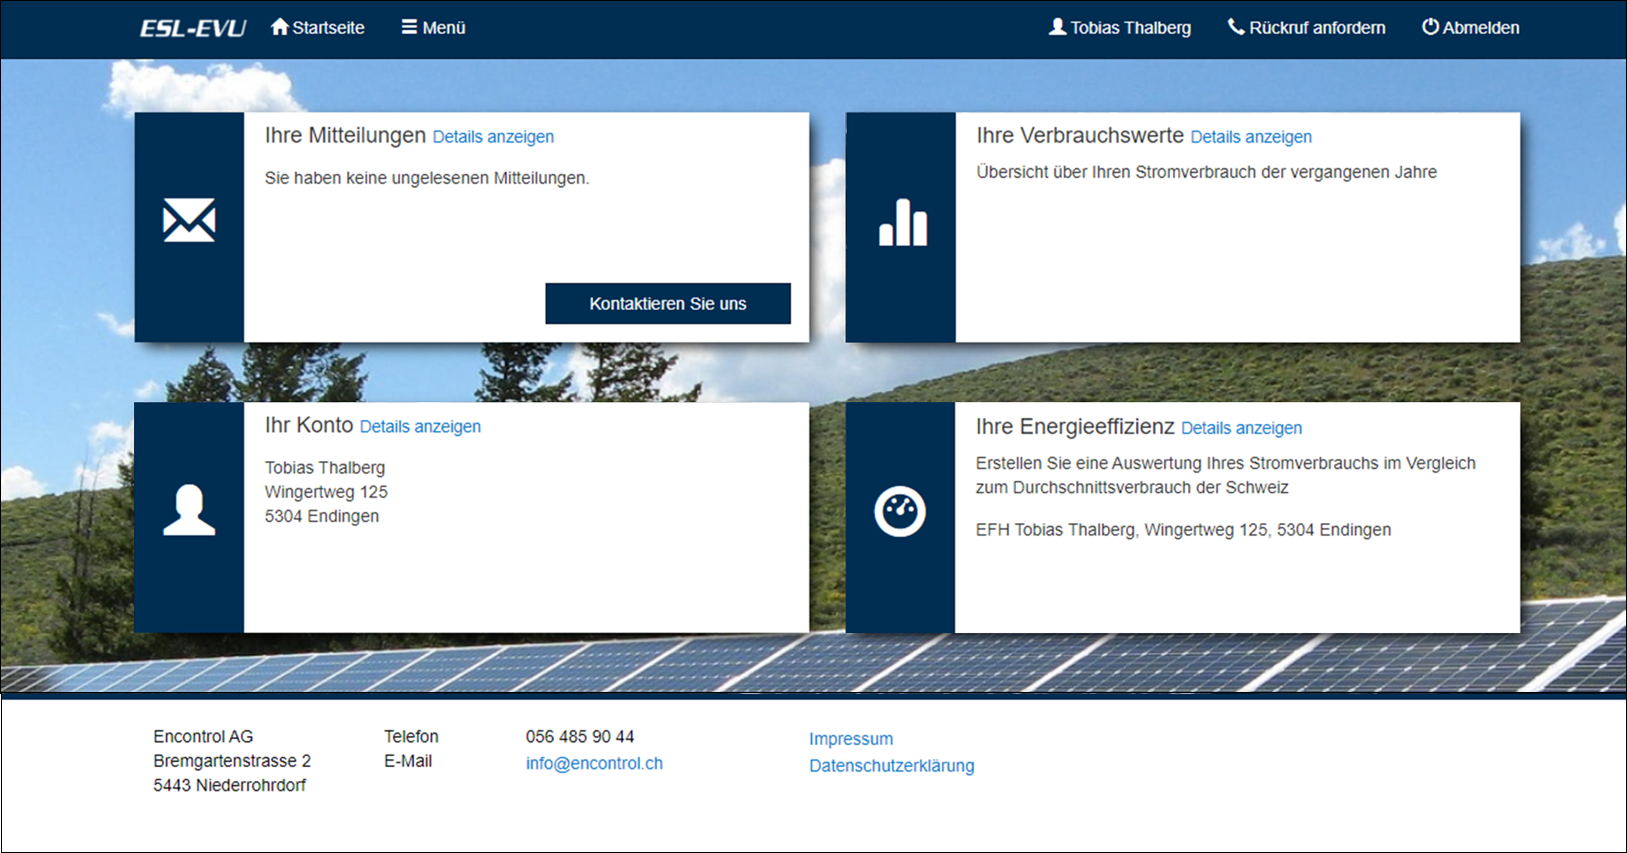Click the envelope icon on Mitteilungen card
This screenshot has width=1627, height=853.
pyautogui.click(x=189, y=220)
